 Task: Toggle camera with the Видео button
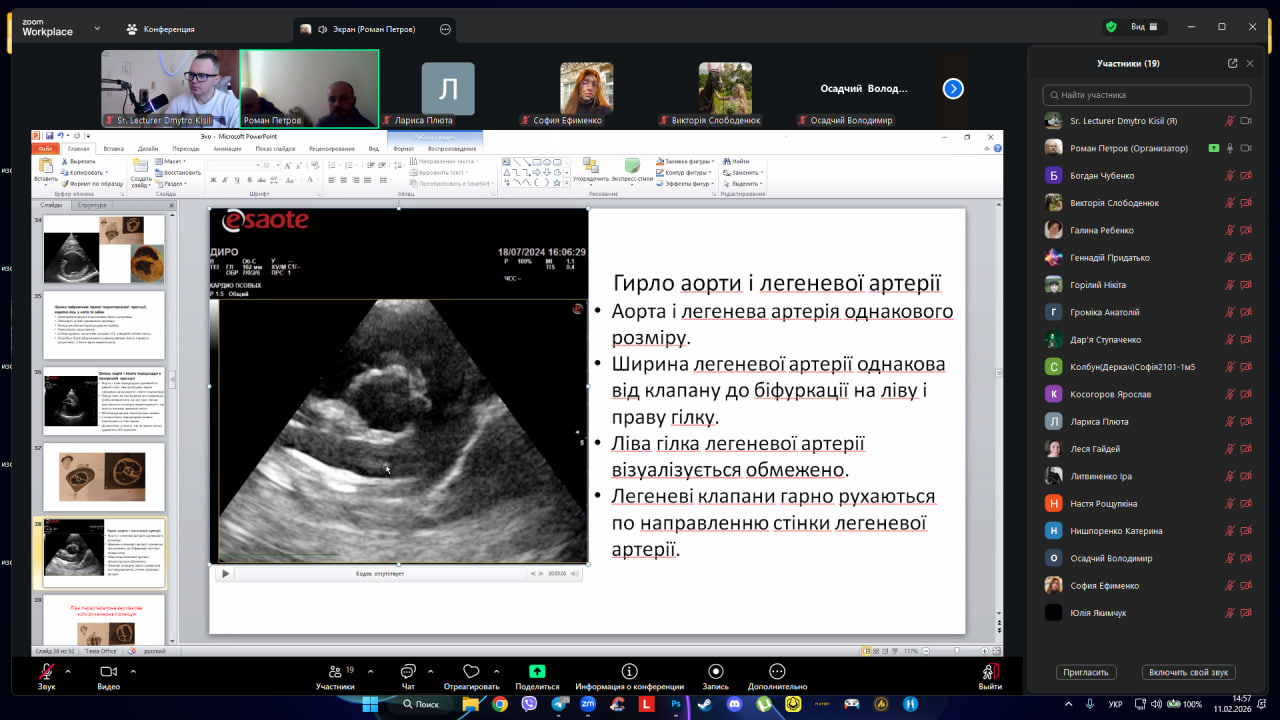tap(108, 672)
